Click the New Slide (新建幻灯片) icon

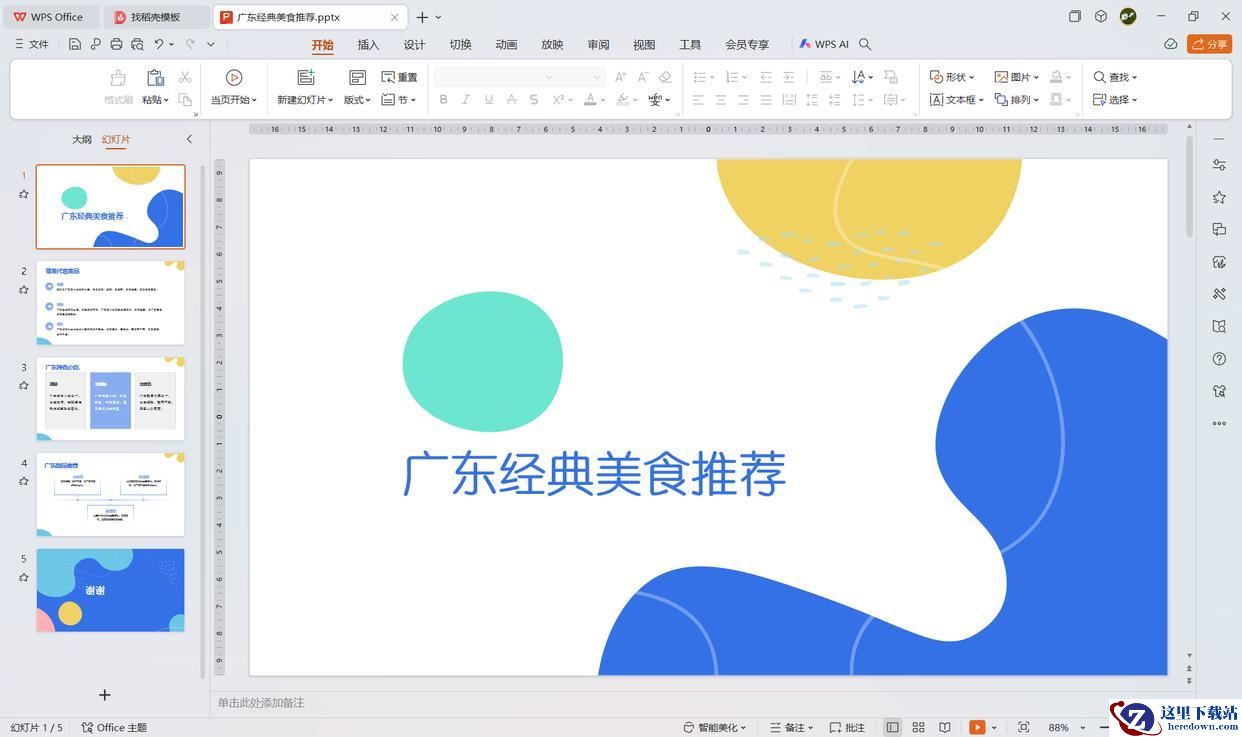click(306, 78)
